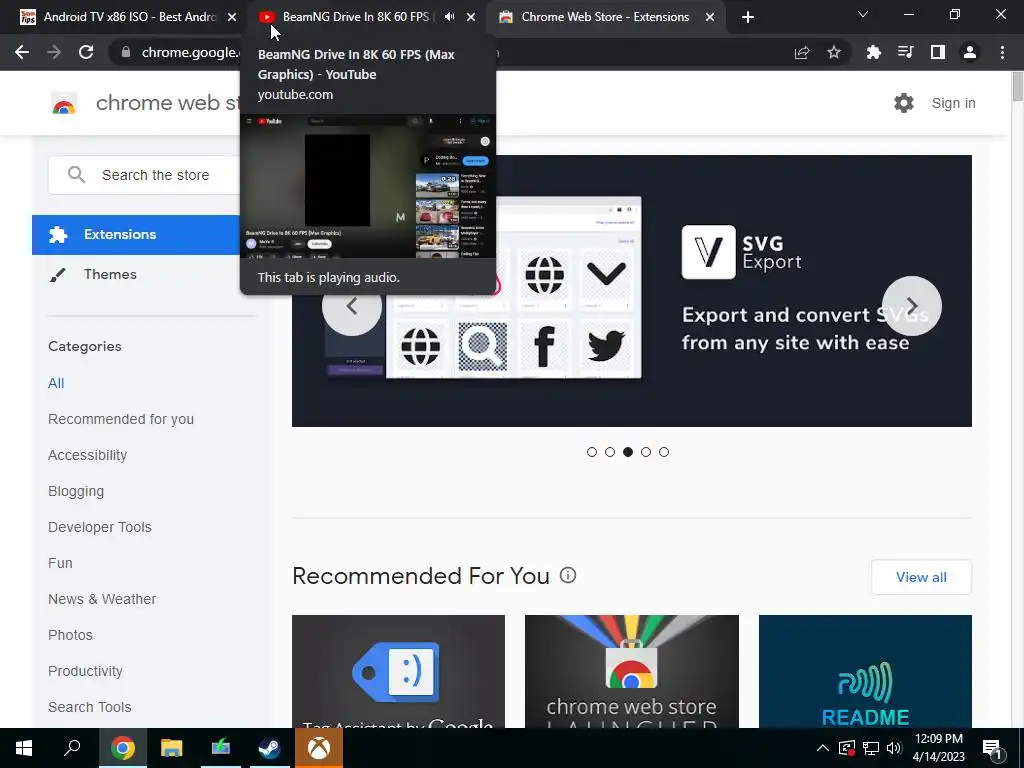1024x768 pixels.
Task: Open Steam from the taskbar
Action: click(x=269, y=748)
